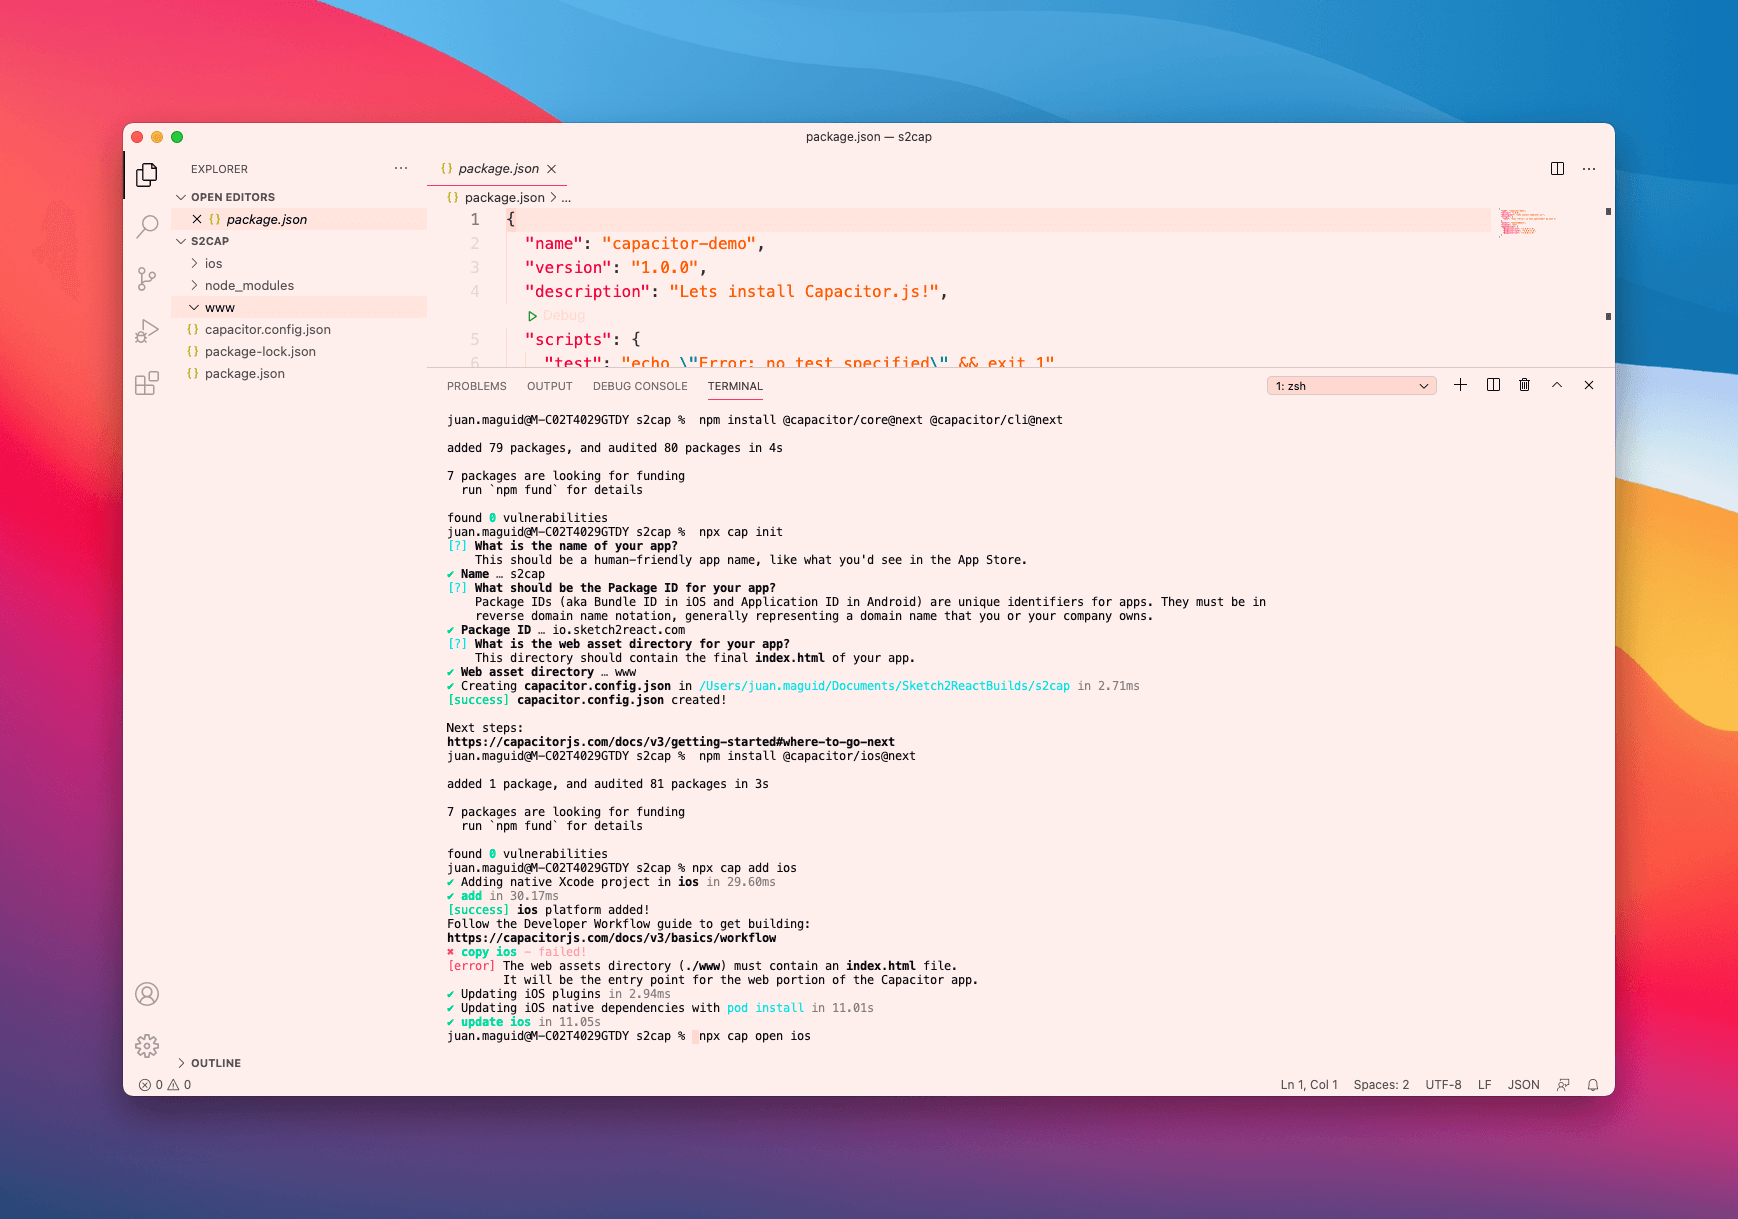Image resolution: width=1738 pixels, height=1219 pixels.
Task: Close package.json in Open Editors list
Action: [x=197, y=219]
